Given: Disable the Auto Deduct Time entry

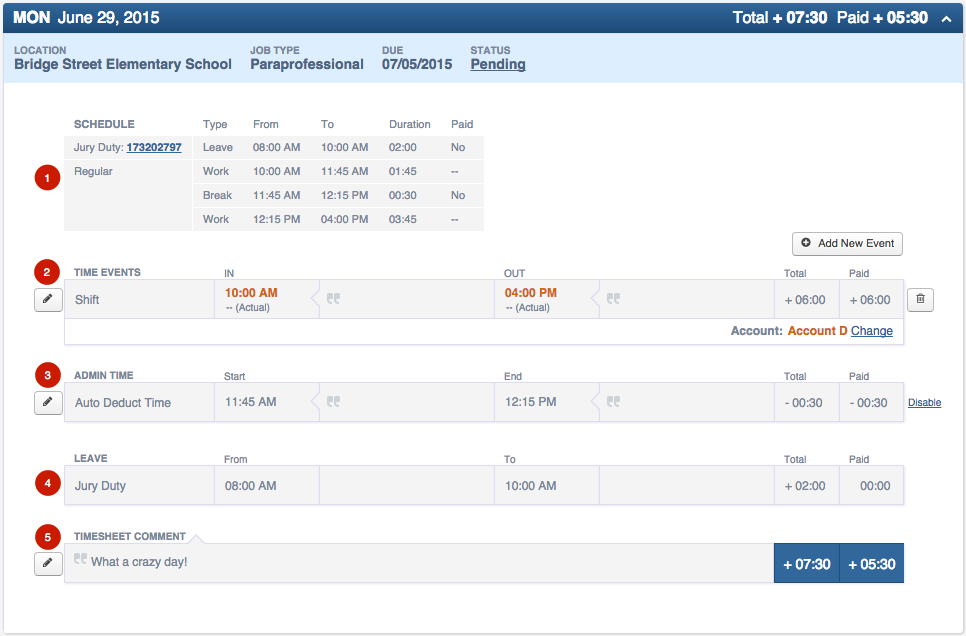Looking at the screenshot, I should (x=924, y=403).
